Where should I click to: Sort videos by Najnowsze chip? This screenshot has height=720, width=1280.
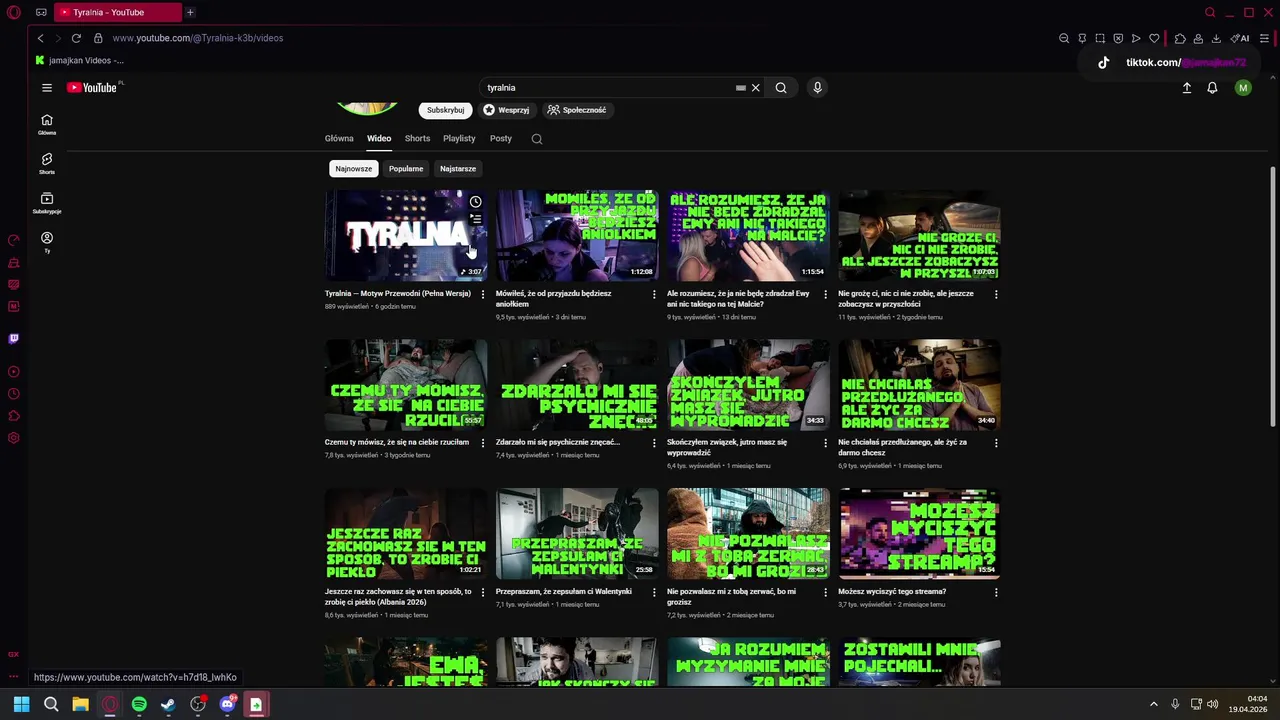354,169
